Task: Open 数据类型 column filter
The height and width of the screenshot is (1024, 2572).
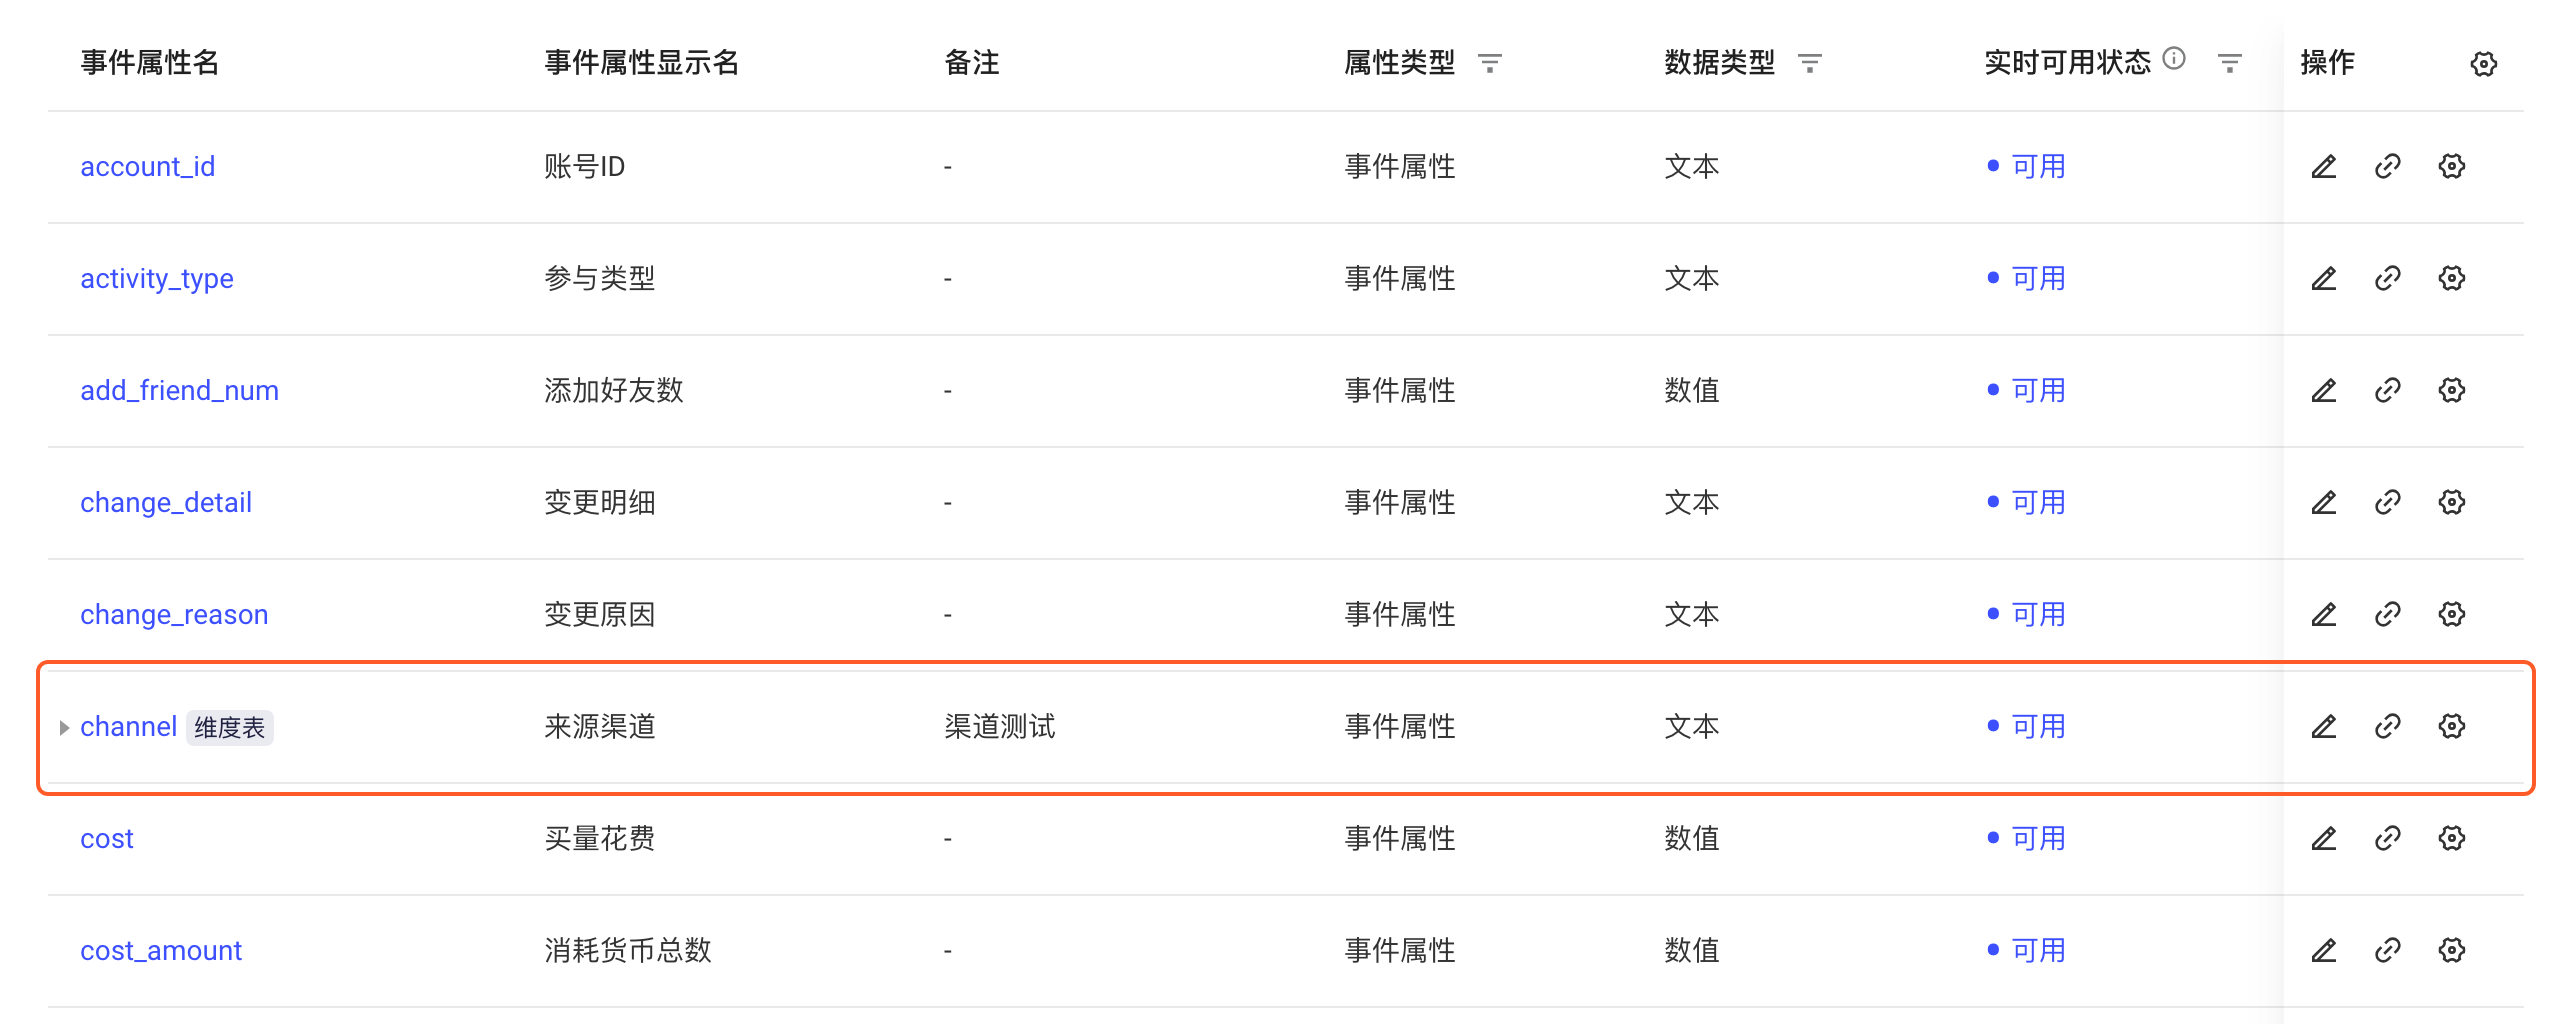Action: coord(1810,64)
